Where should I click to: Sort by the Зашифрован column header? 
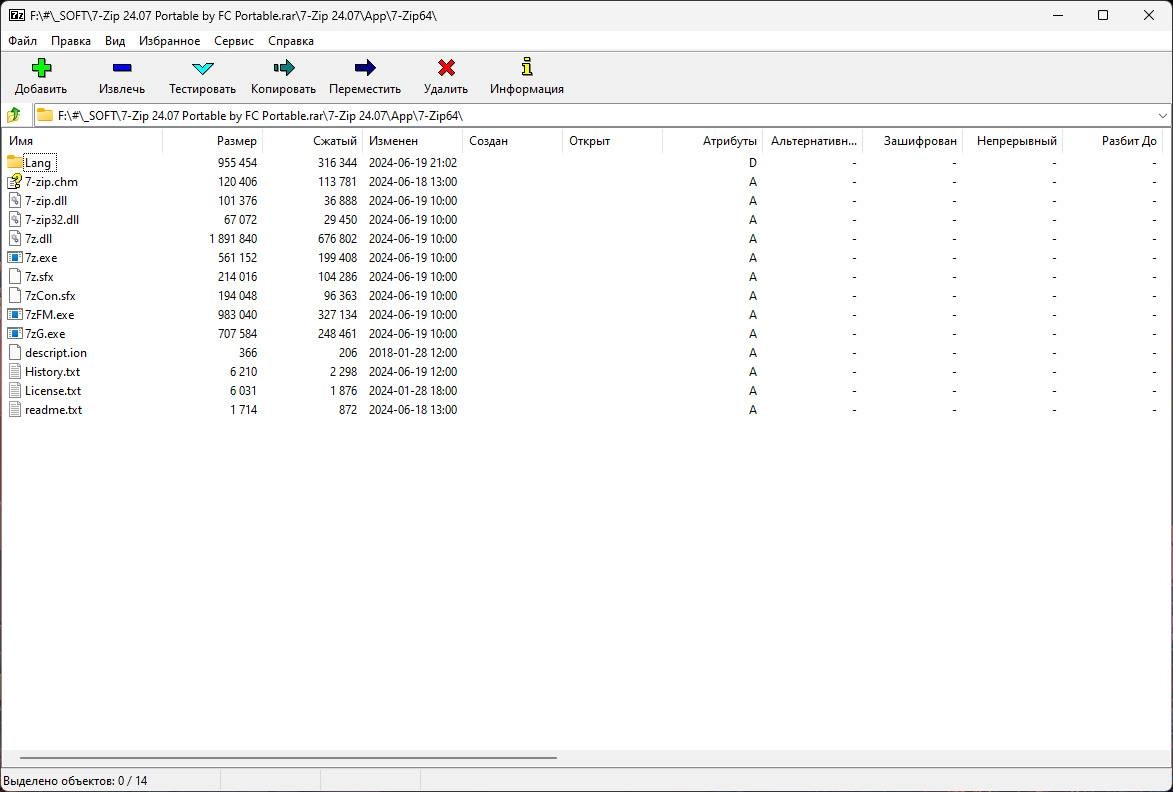913,141
